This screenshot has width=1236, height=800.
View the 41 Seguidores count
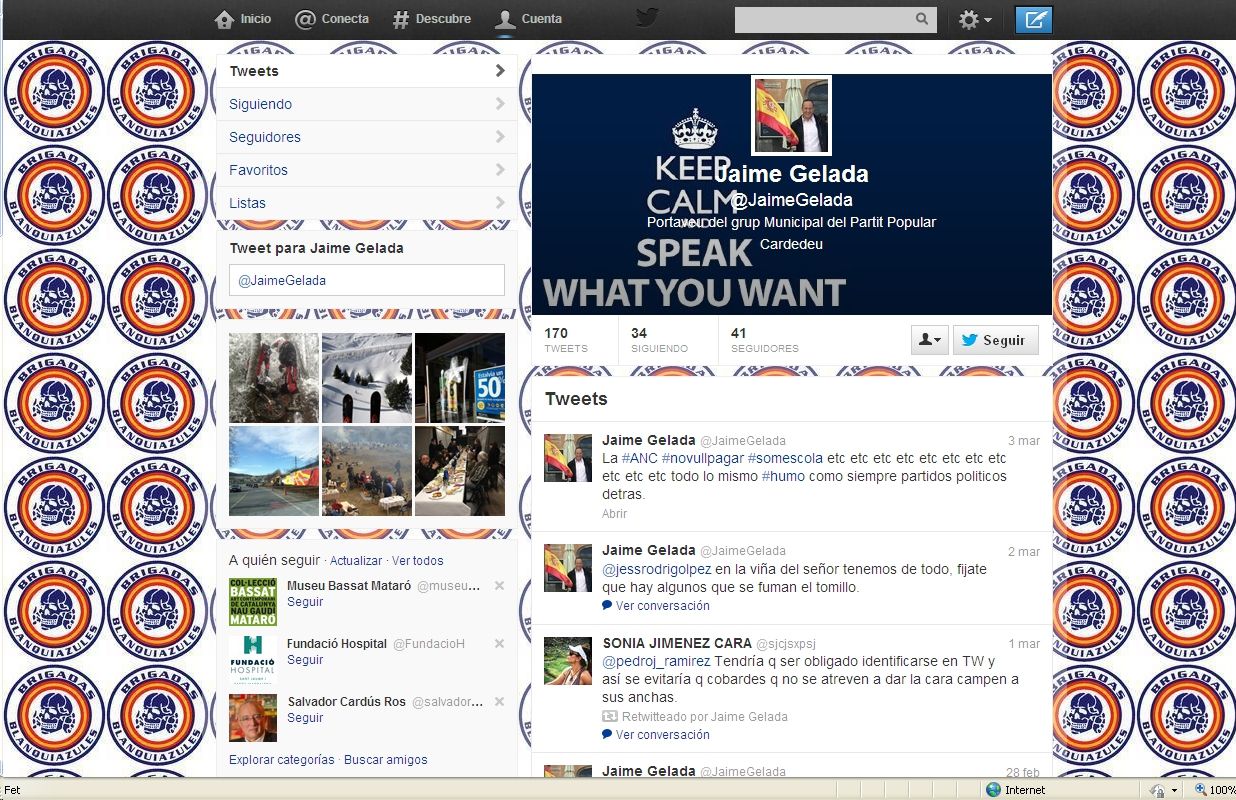[765, 340]
